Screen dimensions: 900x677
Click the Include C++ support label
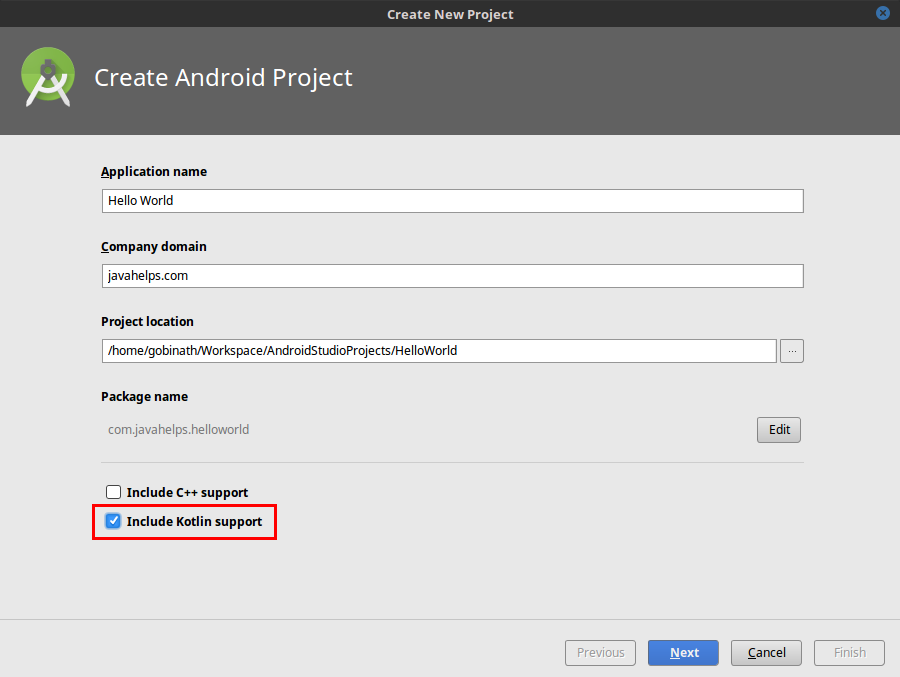click(x=188, y=493)
